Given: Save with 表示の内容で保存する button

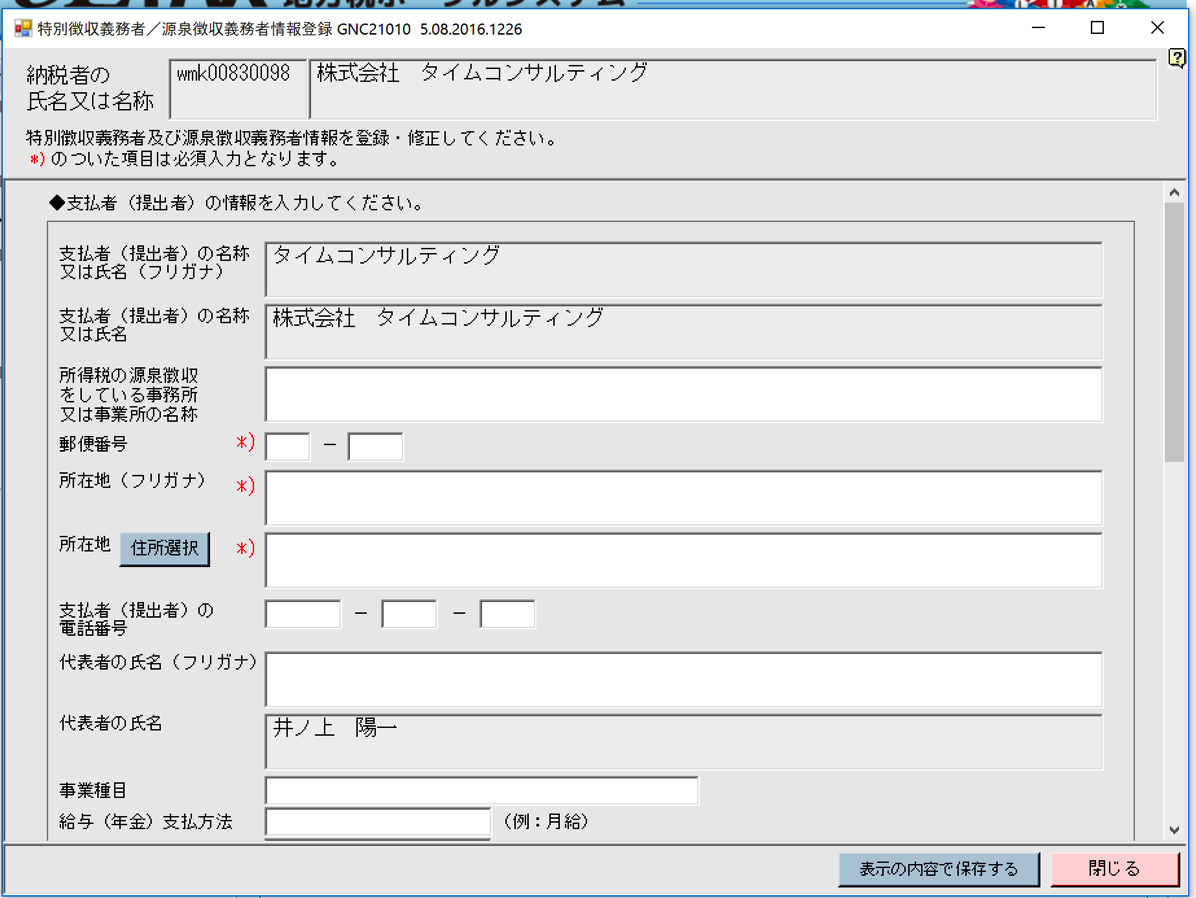Looking at the screenshot, I should 939,869.
